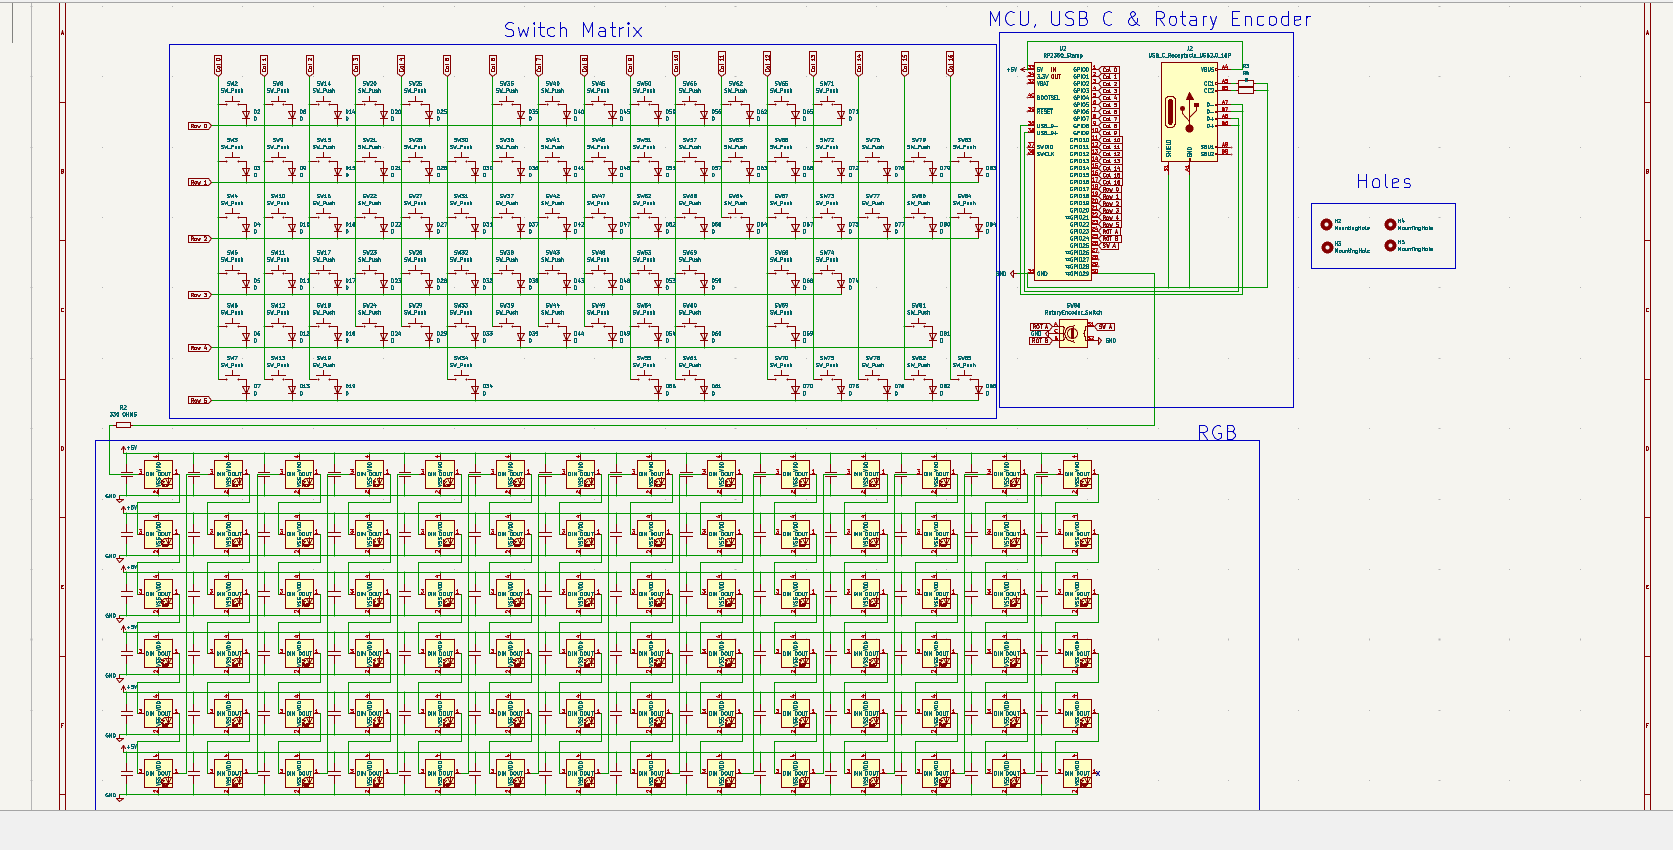Click the Col 0 global label above matrix
This screenshot has width=1673, height=850.
point(218,65)
